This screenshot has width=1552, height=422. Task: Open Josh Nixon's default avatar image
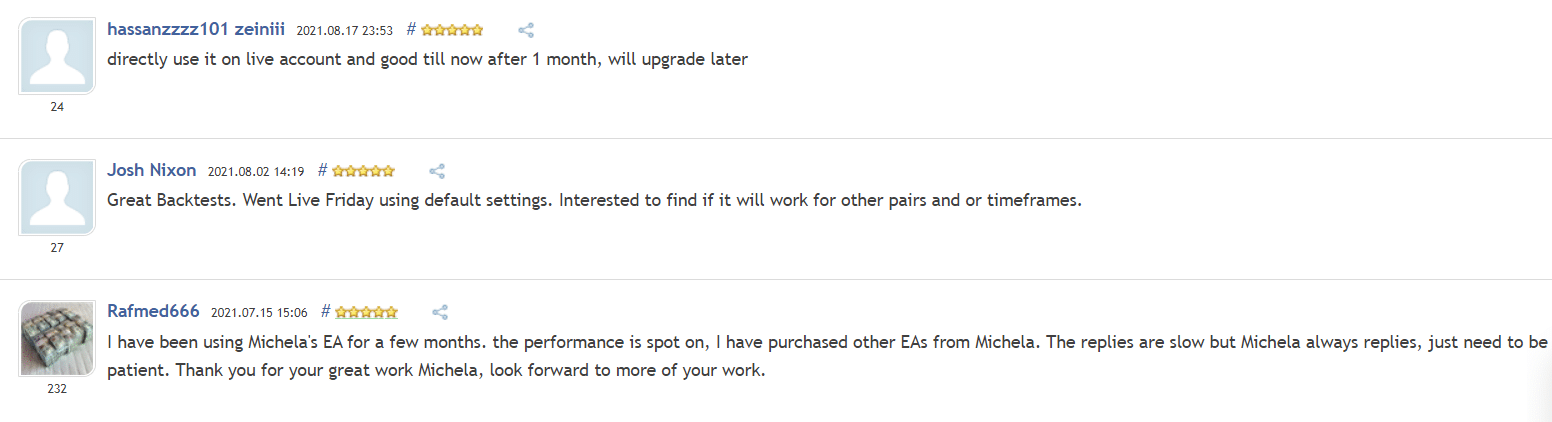57,198
